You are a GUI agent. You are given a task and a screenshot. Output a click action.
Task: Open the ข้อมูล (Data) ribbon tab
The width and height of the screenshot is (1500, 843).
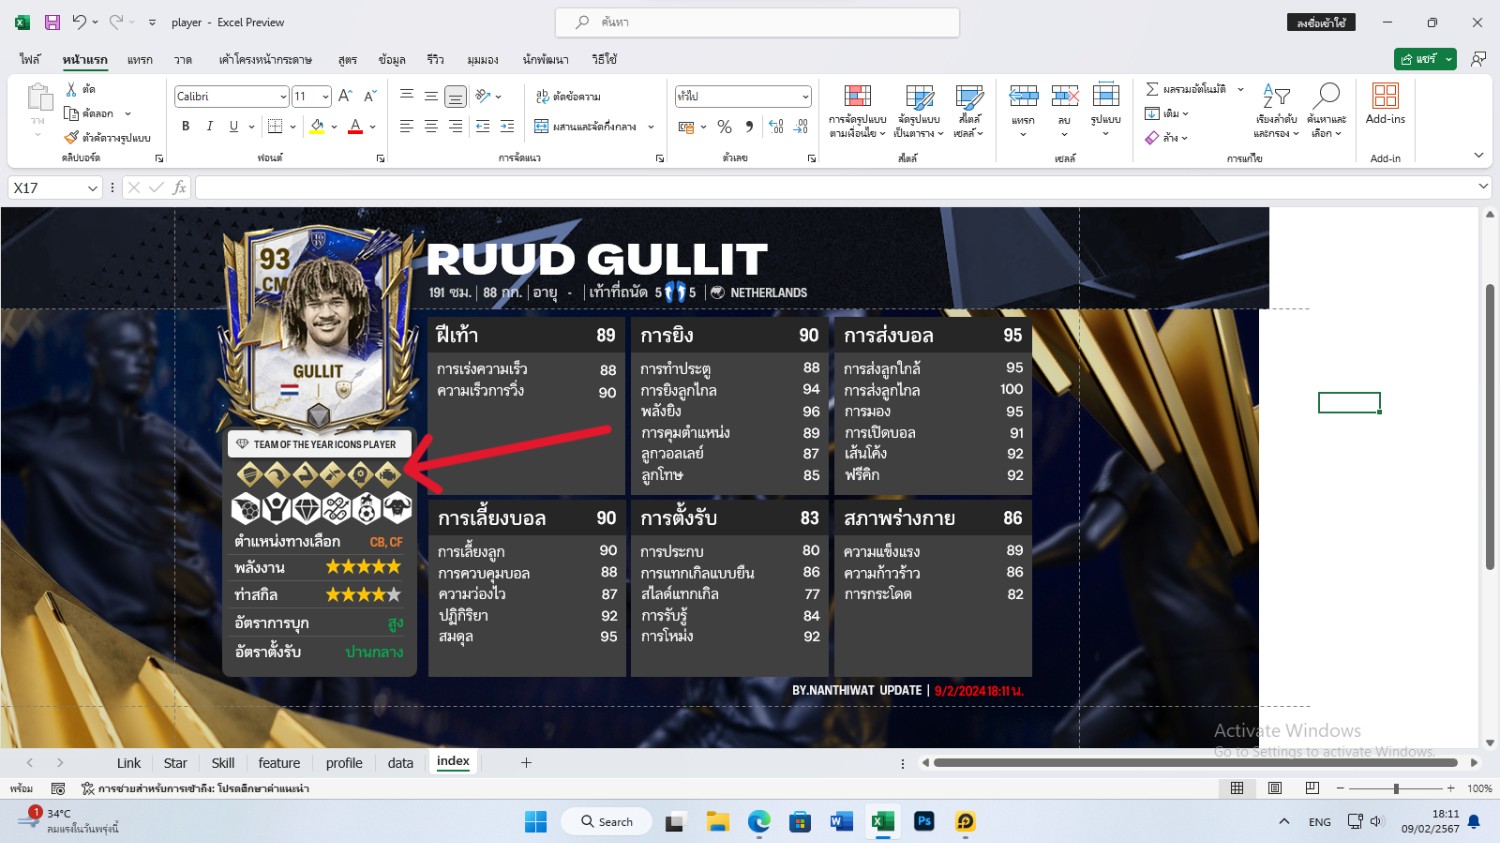point(392,59)
